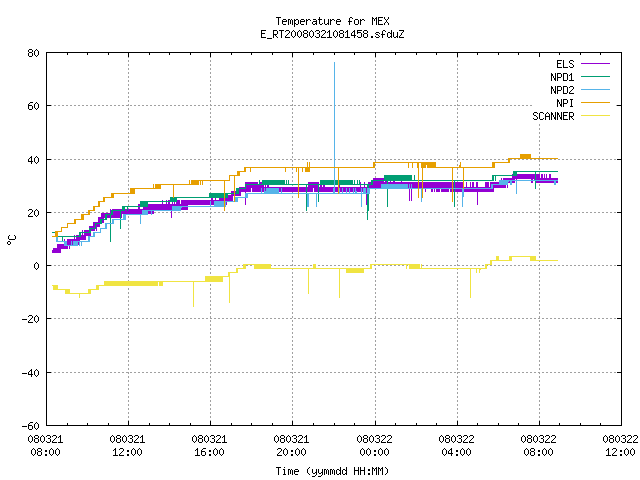Click the "Time (yymmdd HH:MM)" axis label
Image resolution: width=640 pixels, height=480 pixels.
(x=332, y=471)
